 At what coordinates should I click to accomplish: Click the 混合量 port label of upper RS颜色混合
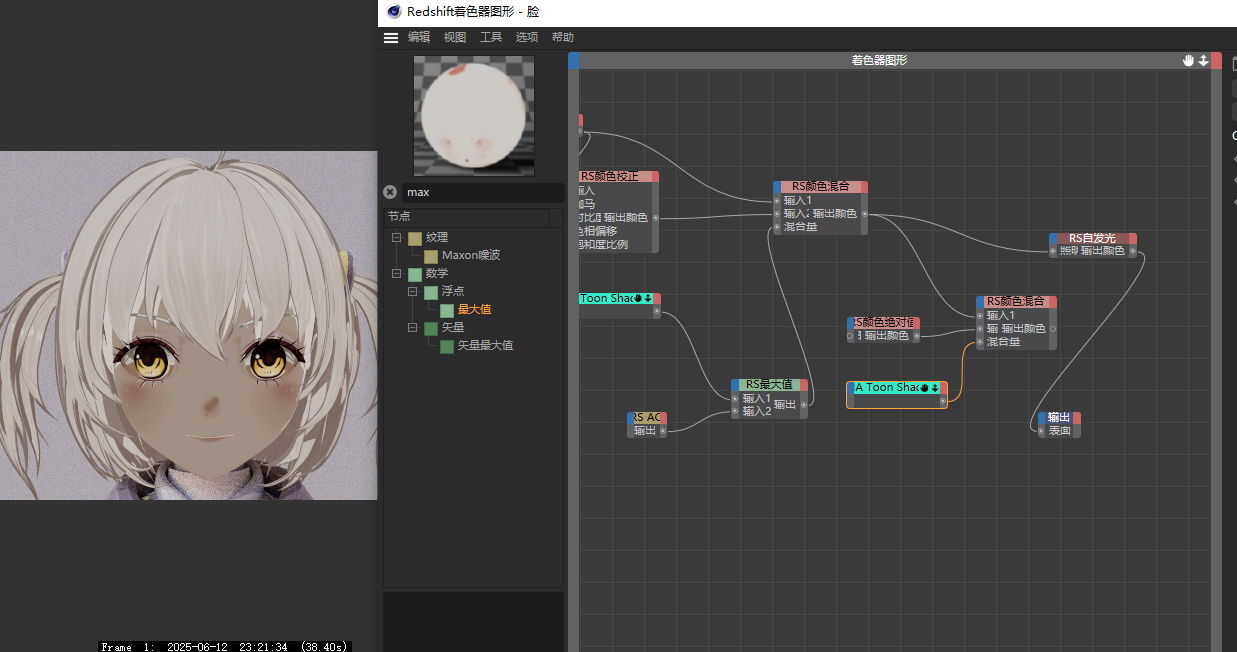click(x=800, y=227)
